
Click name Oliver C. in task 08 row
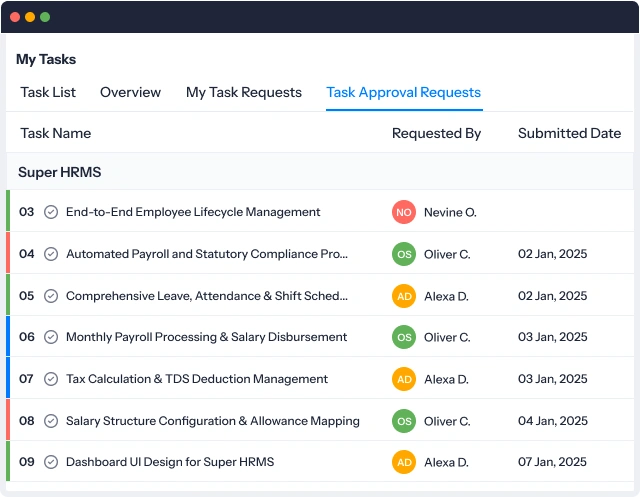447,422
